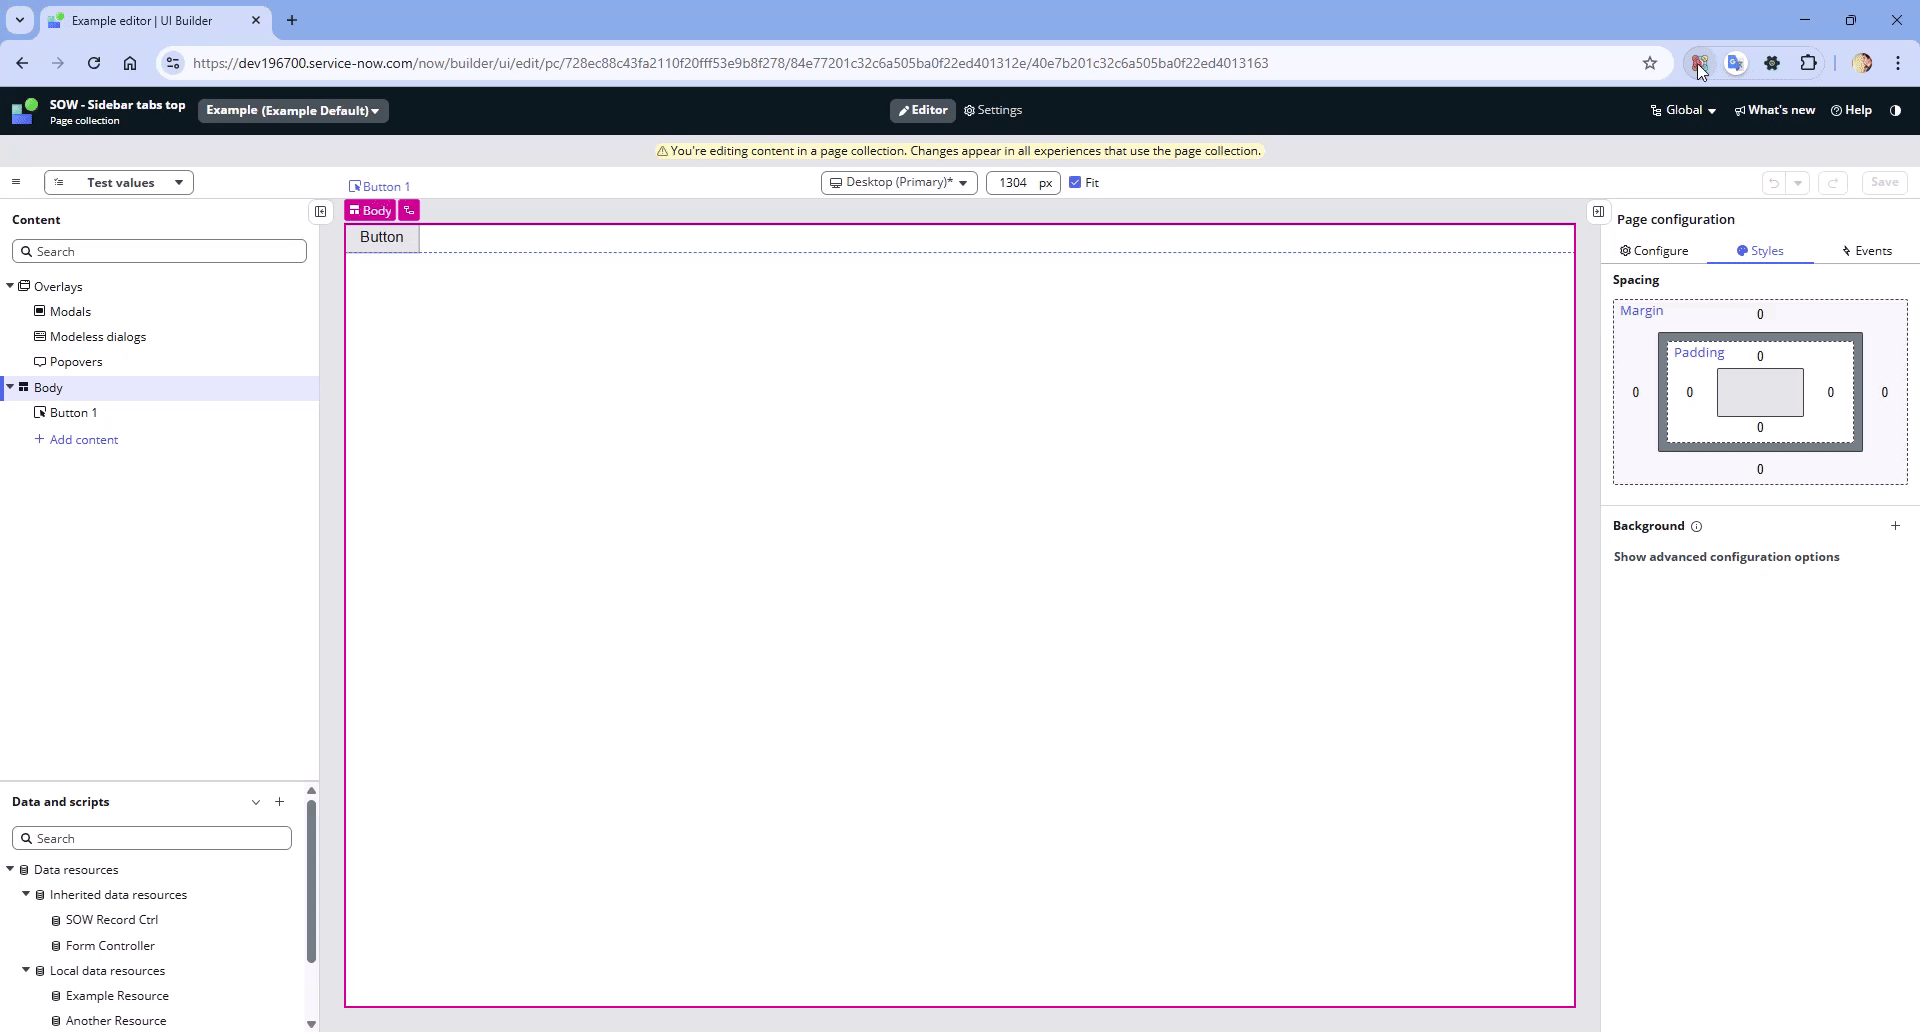
Task: Open the Test values dropdown
Action: click(119, 182)
